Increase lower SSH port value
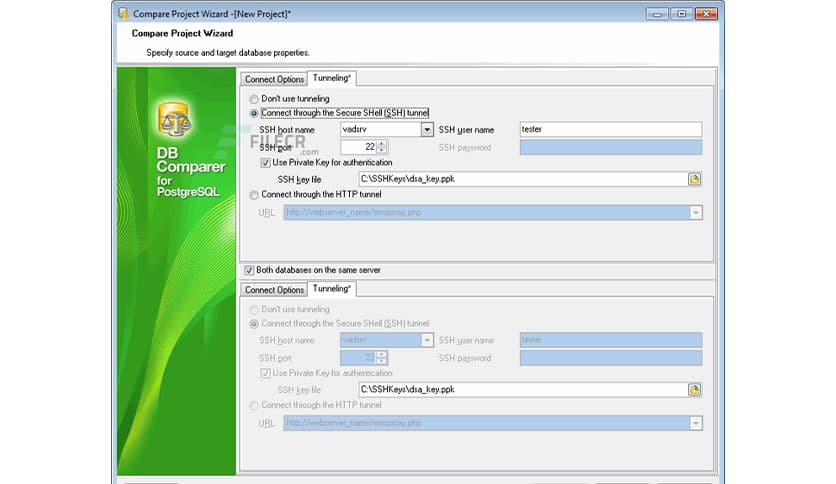836x484 pixels. tap(382, 354)
